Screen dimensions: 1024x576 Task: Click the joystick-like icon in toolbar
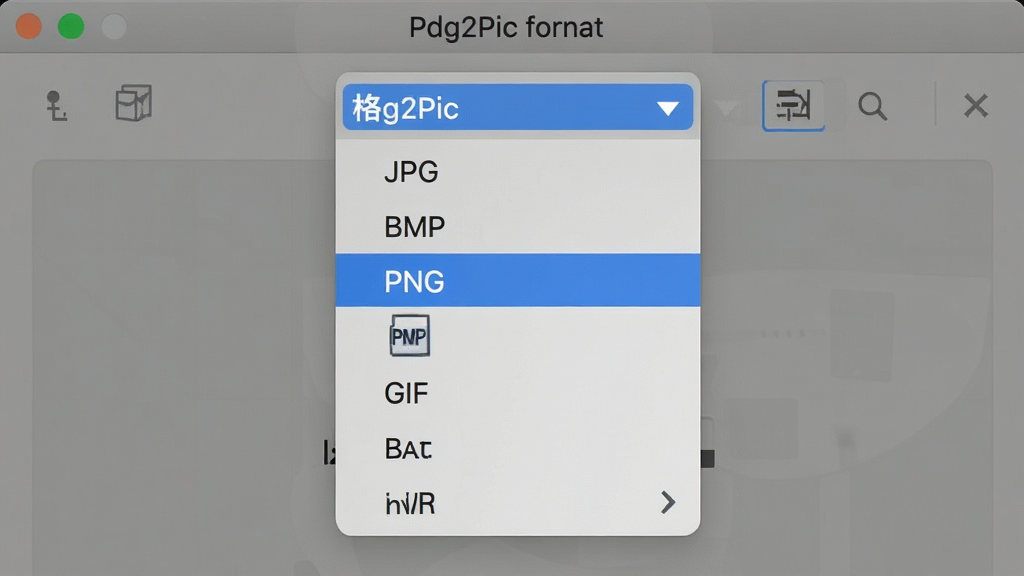[56, 106]
